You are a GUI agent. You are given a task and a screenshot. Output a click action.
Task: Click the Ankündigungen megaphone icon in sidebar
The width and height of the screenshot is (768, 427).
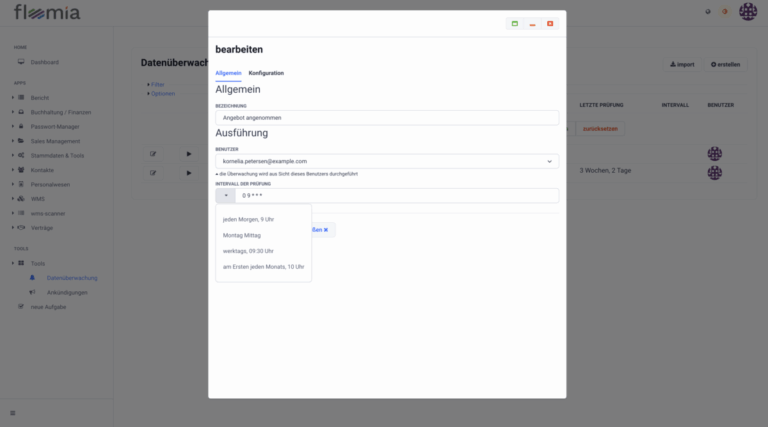(32, 292)
